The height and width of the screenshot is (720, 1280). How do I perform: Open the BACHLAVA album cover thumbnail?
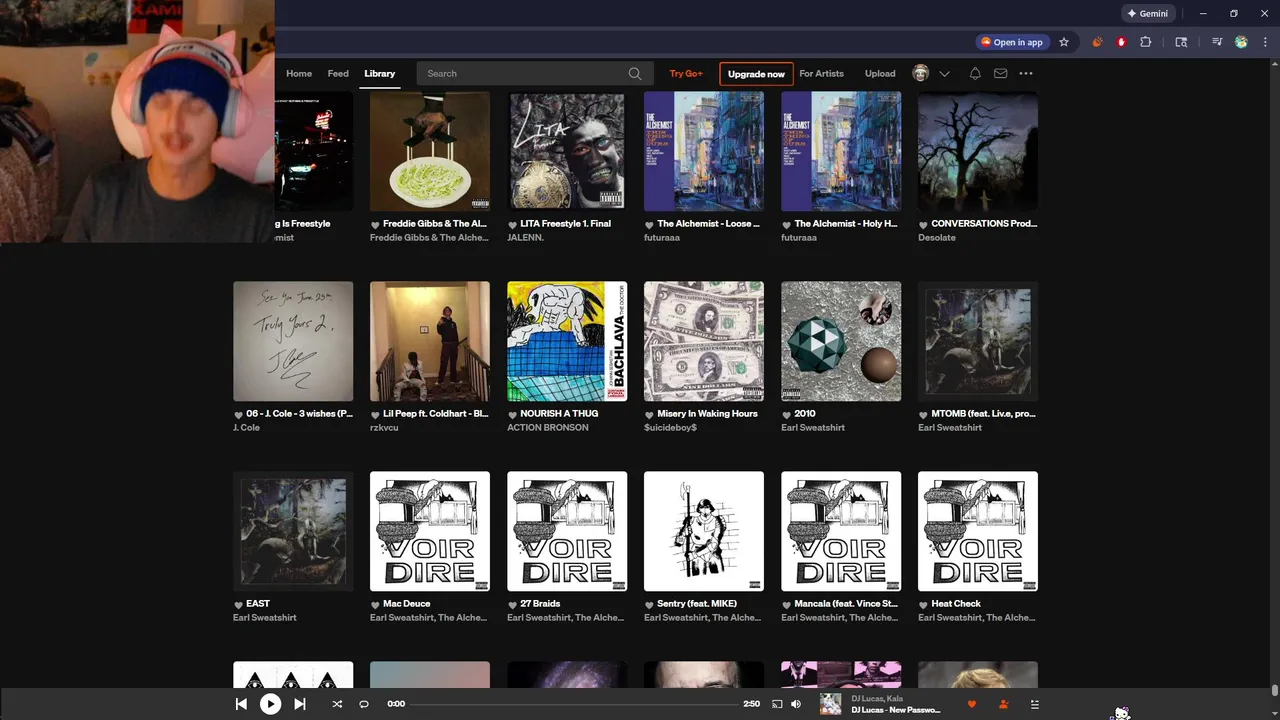pos(567,341)
